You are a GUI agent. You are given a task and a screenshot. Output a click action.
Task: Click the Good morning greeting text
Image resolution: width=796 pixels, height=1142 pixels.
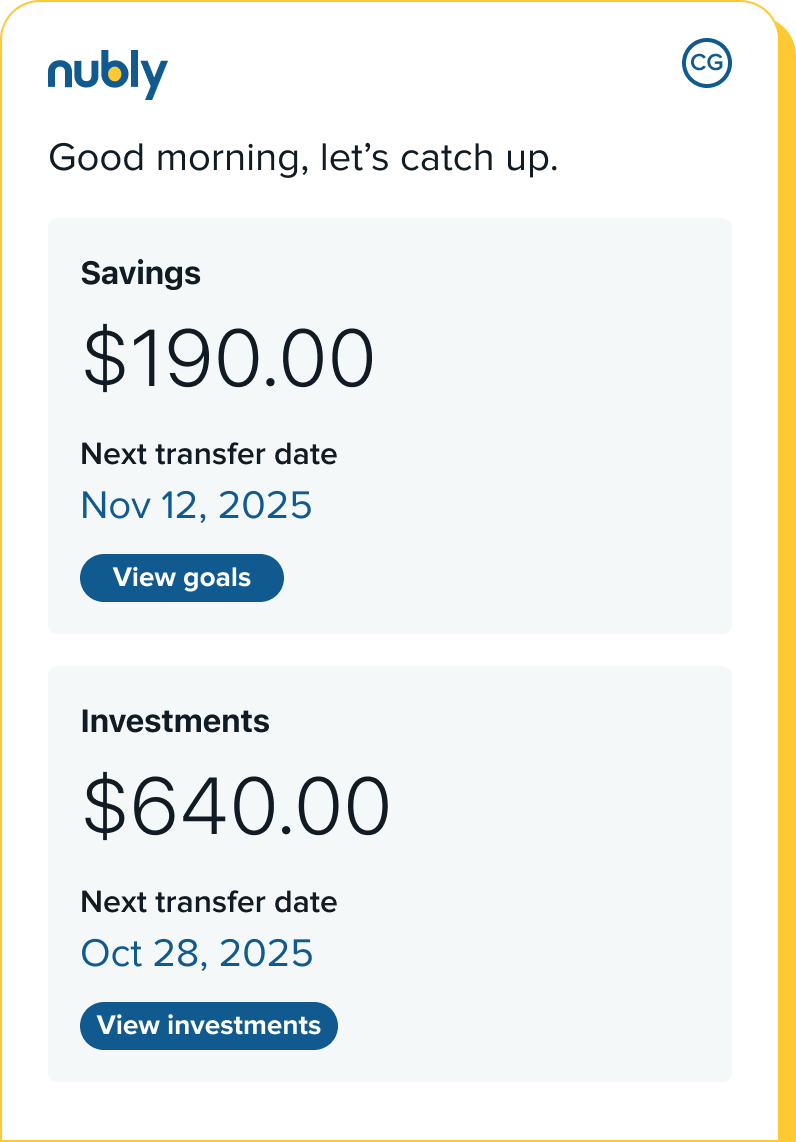(x=303, y=158)
